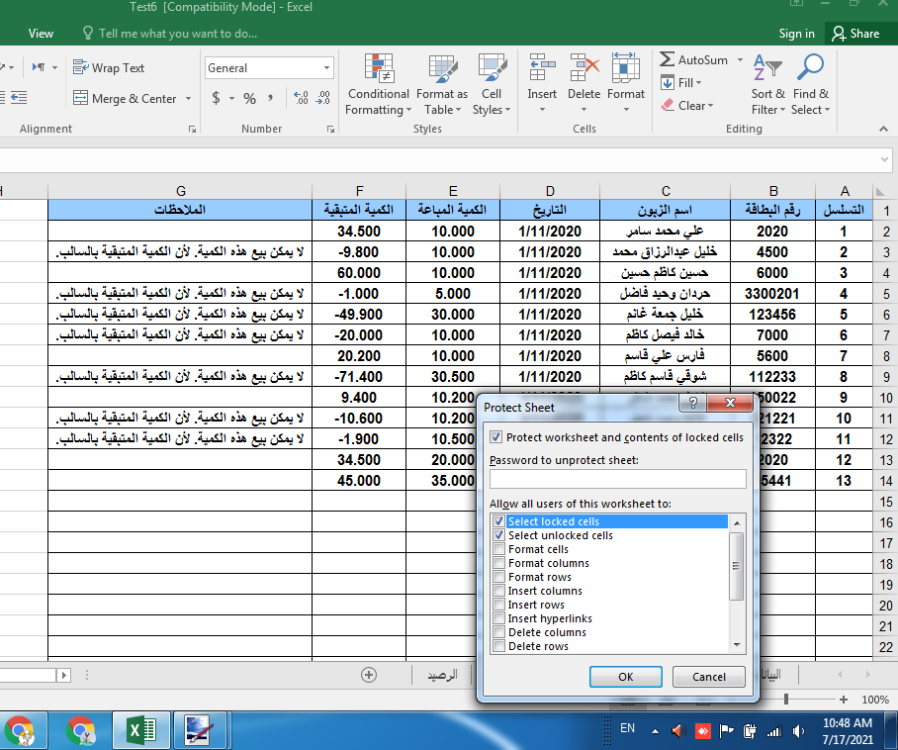Open the Alignment settings dialog launcher
898x750 pixels.
[192, 129]
